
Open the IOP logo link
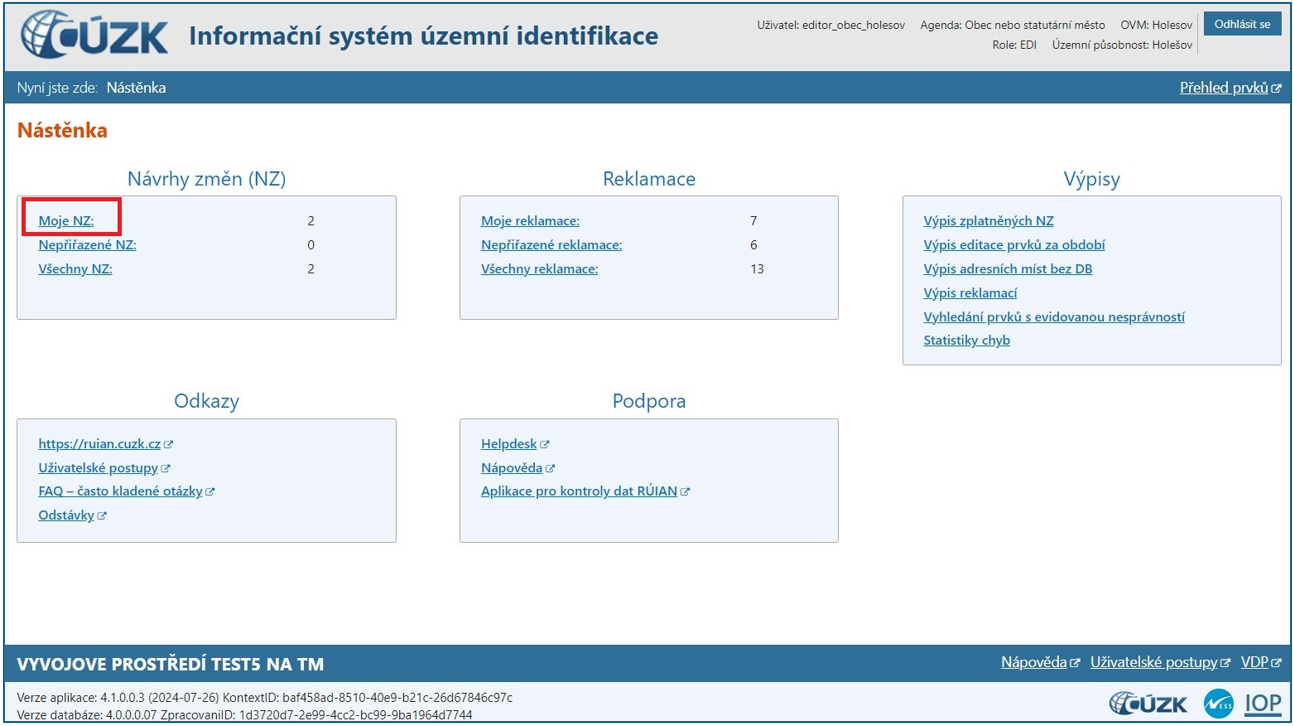click(1262, 703)
